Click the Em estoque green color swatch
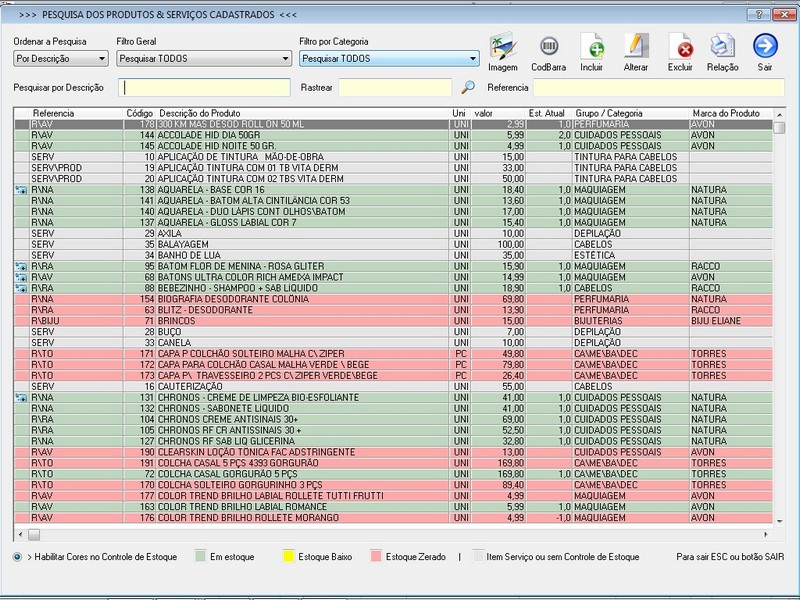The image size is (800, 600). [x=200, y=556]
